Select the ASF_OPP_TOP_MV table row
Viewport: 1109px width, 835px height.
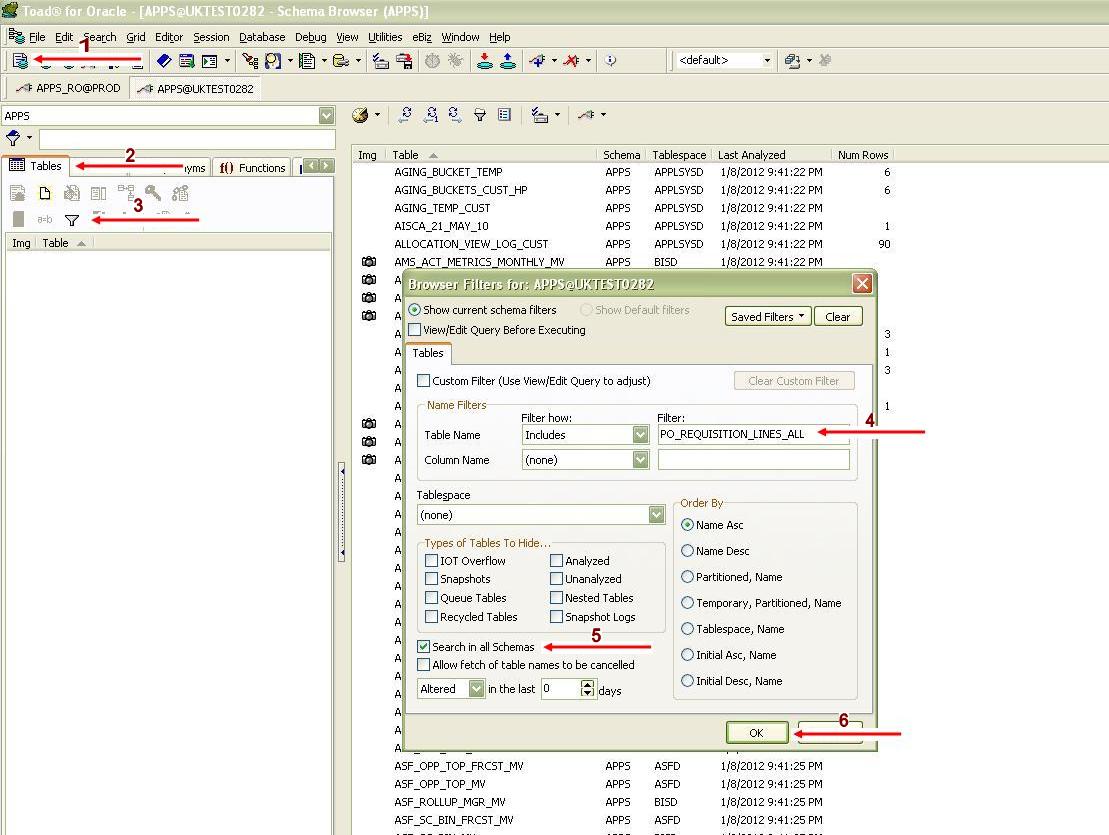(x=622, y=784)
